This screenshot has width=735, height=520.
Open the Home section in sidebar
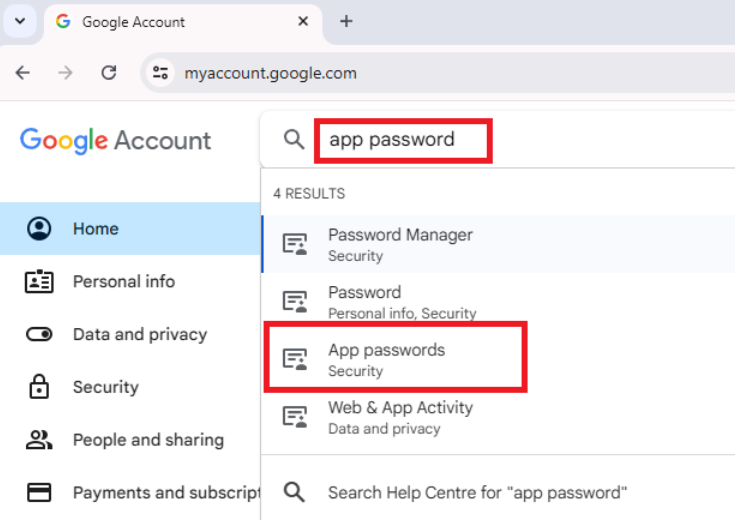coord(130,228)
